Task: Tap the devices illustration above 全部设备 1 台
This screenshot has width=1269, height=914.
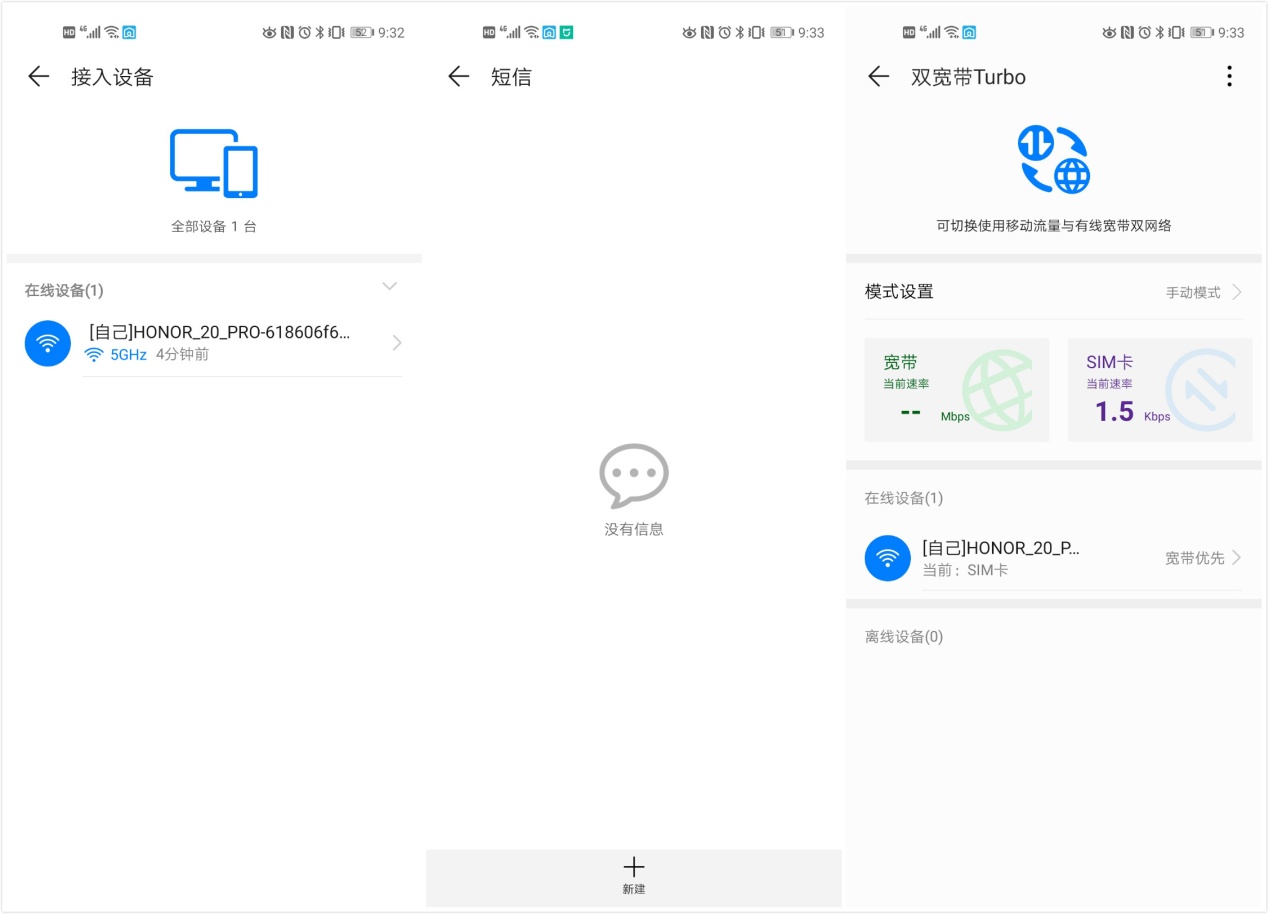Action: tap(214, 160)
